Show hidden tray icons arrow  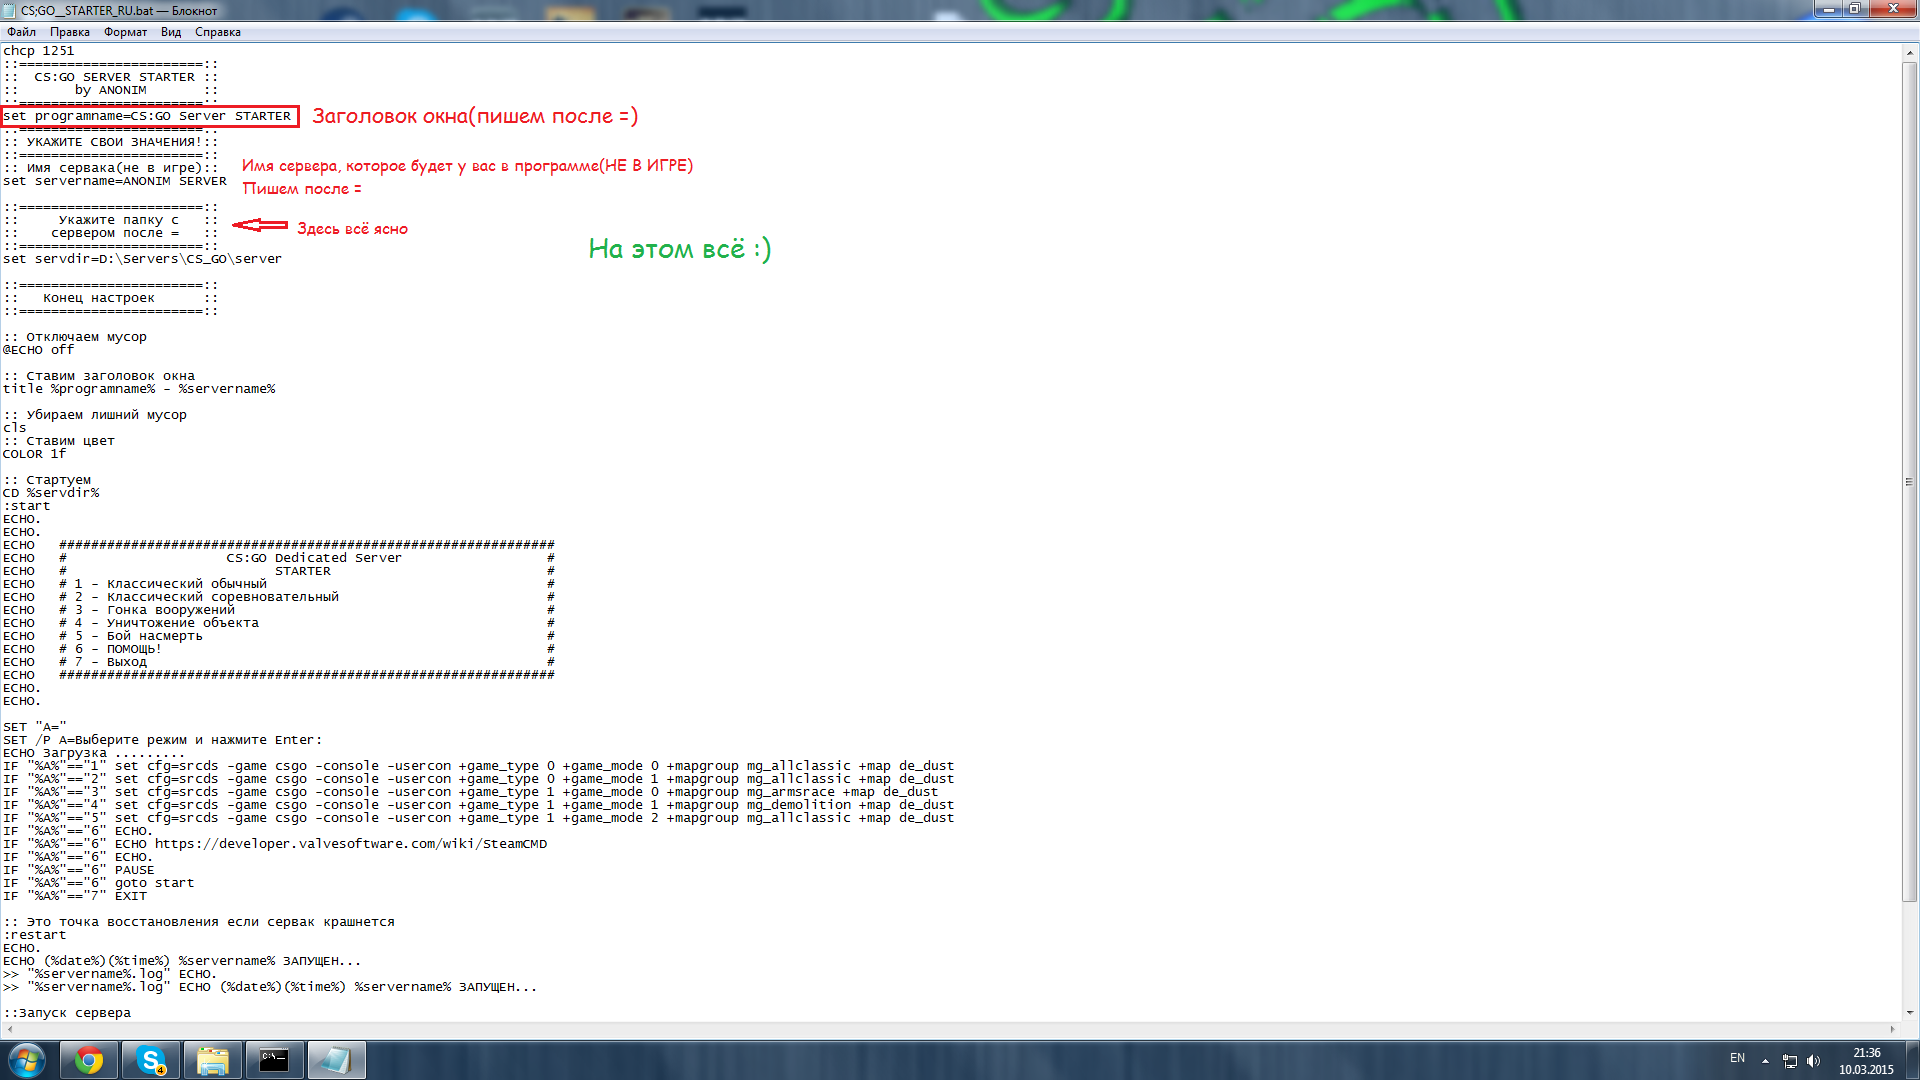1765,1060
